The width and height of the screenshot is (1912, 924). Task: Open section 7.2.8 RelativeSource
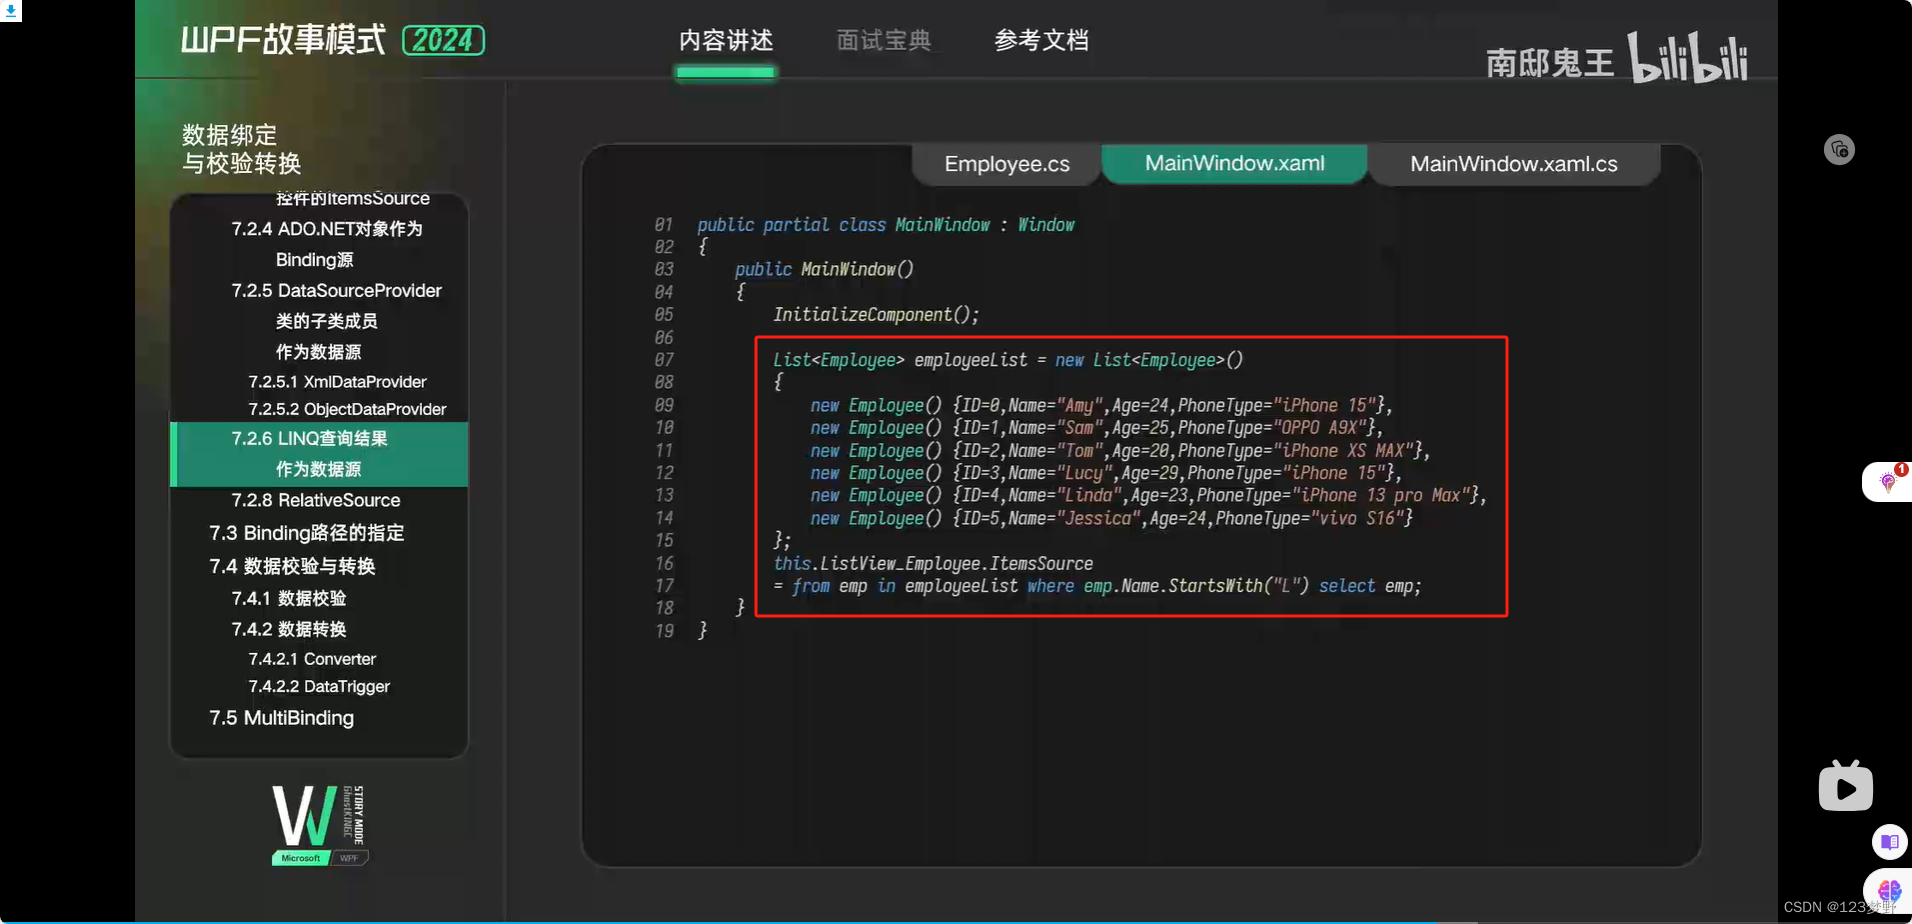click(316, 500)
